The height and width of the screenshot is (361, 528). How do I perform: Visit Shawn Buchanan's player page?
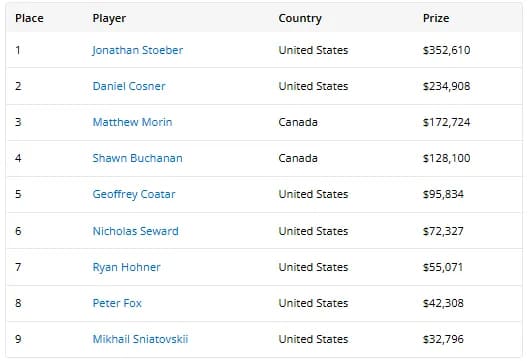coord(137,158)
